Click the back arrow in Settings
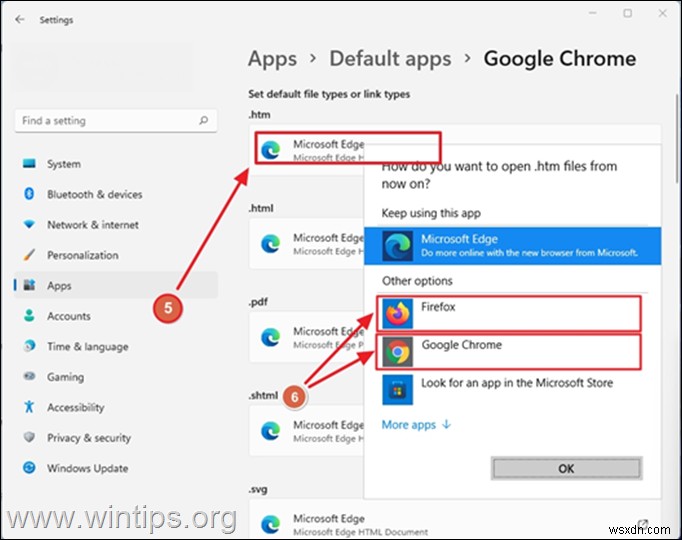Viewport: 682px width, 540px height. (x=20, y=20)
